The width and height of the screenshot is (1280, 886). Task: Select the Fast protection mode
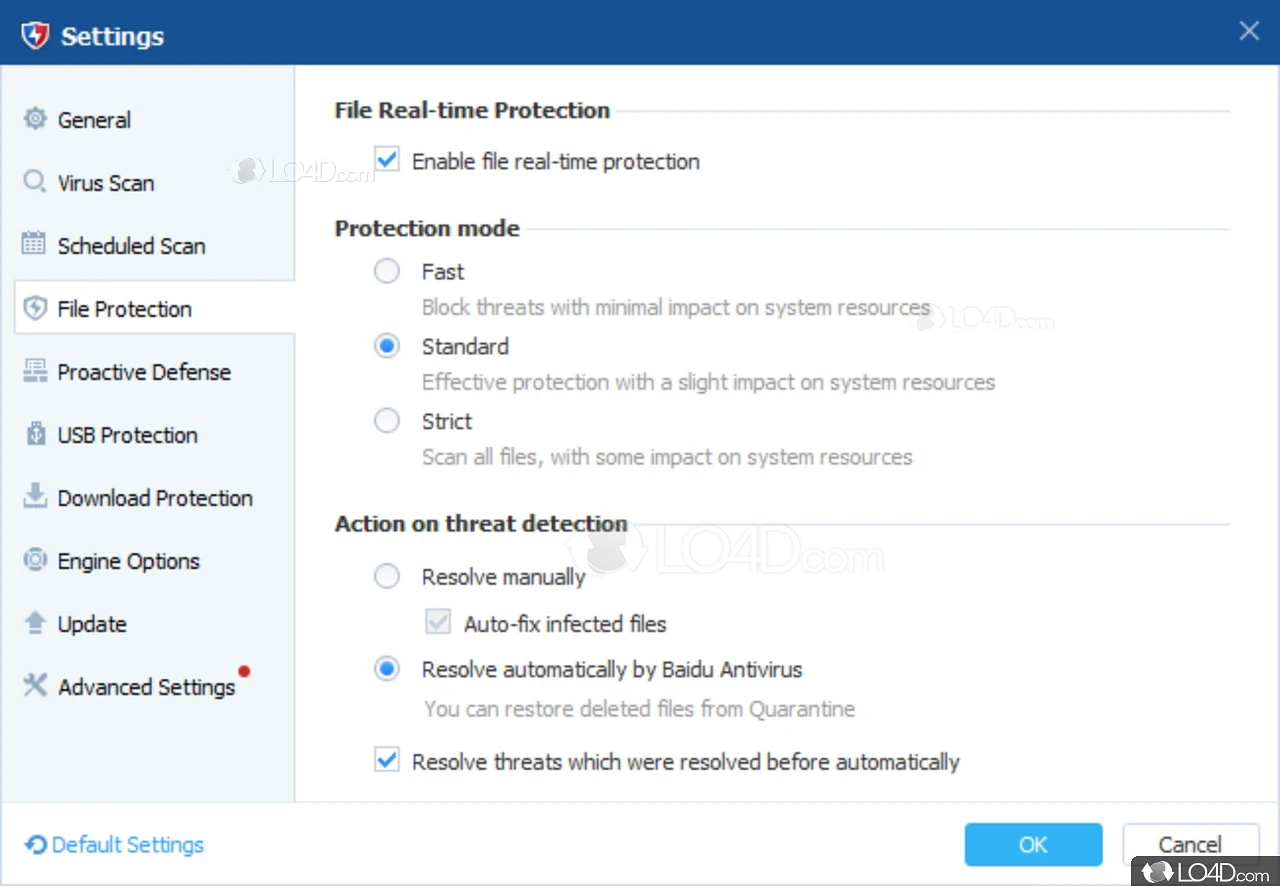pos(387,271)
